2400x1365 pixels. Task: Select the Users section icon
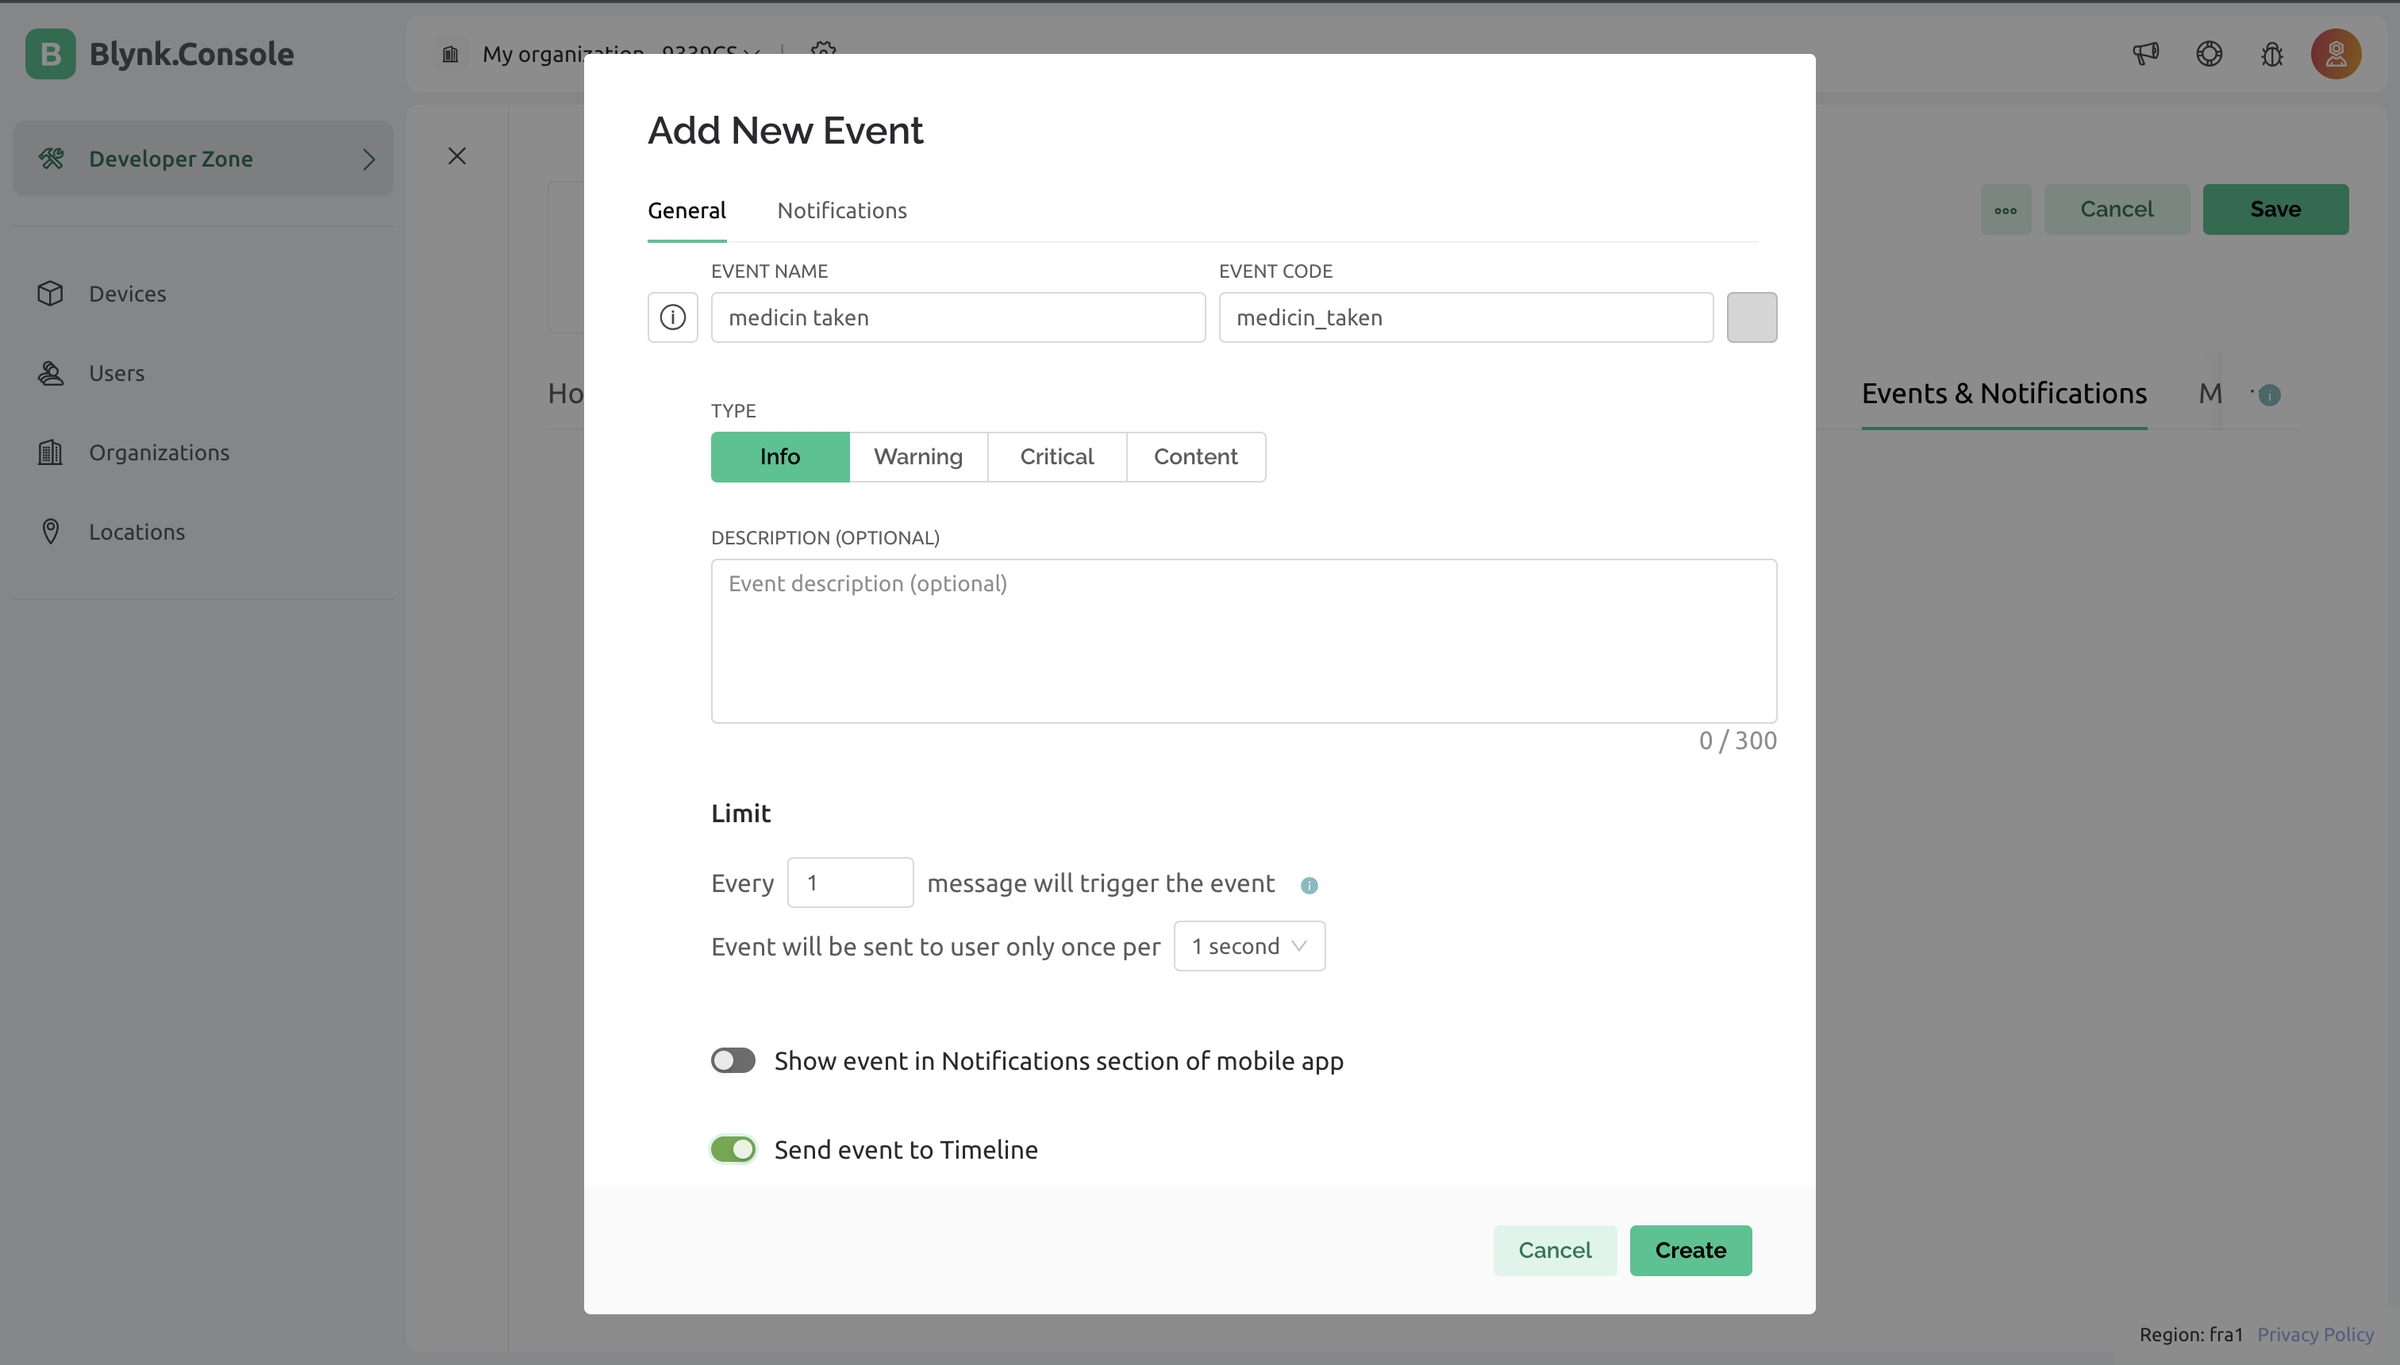point(51,372)
